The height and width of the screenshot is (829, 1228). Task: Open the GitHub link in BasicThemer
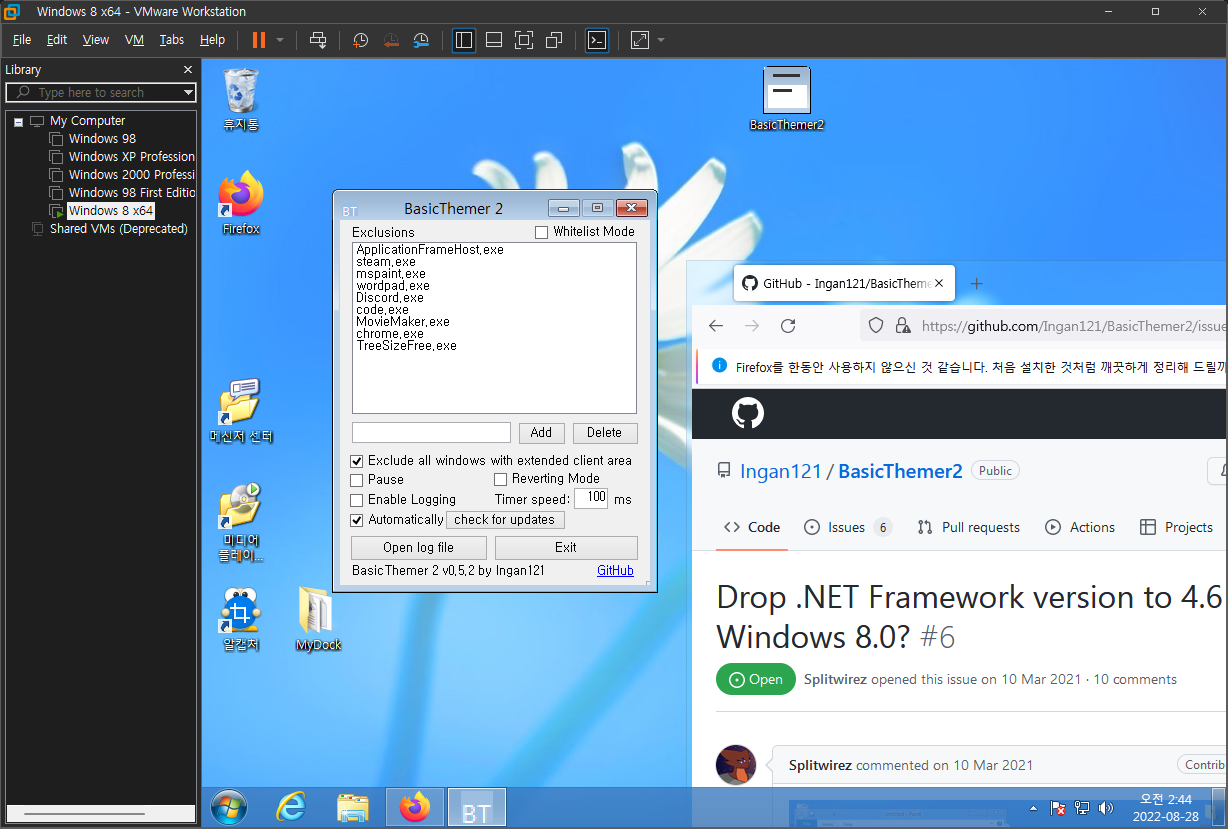[615, 571]
